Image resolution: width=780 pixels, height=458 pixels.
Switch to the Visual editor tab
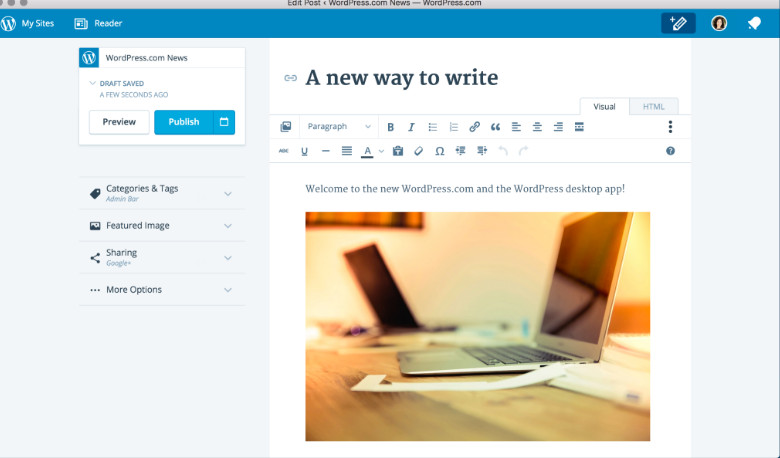pyautogui.click(x=604, y=106)
